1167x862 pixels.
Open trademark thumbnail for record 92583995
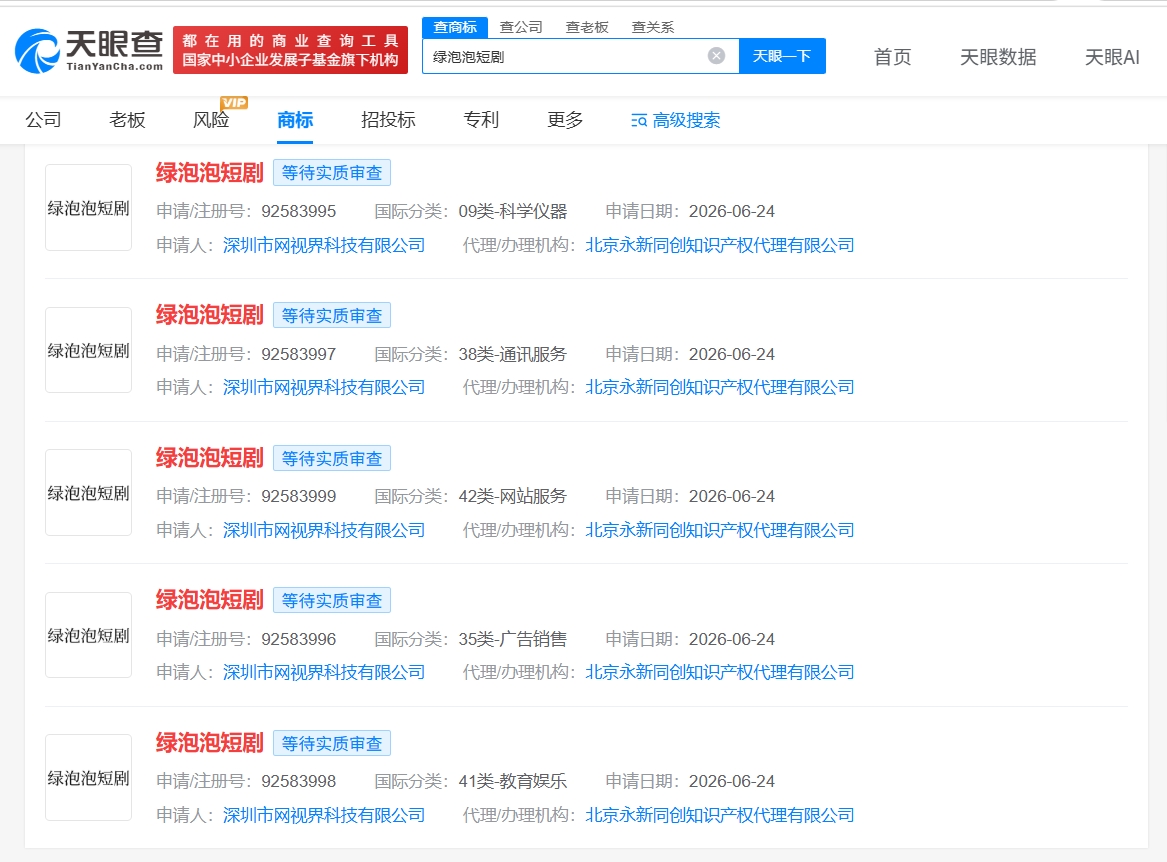(x=89, y=208)
